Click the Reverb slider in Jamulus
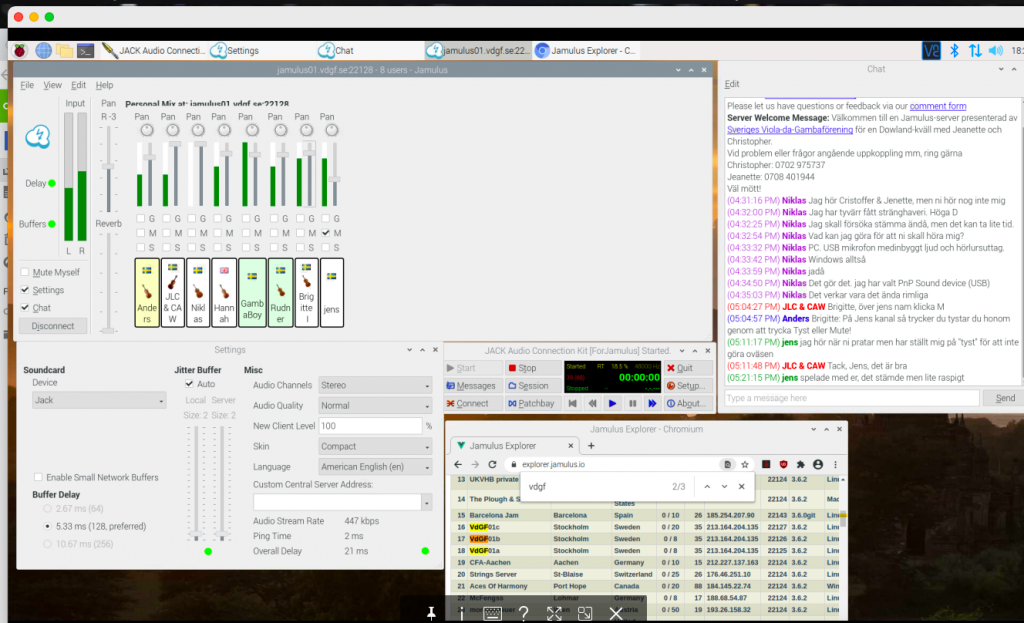 (x=108, y=282)
